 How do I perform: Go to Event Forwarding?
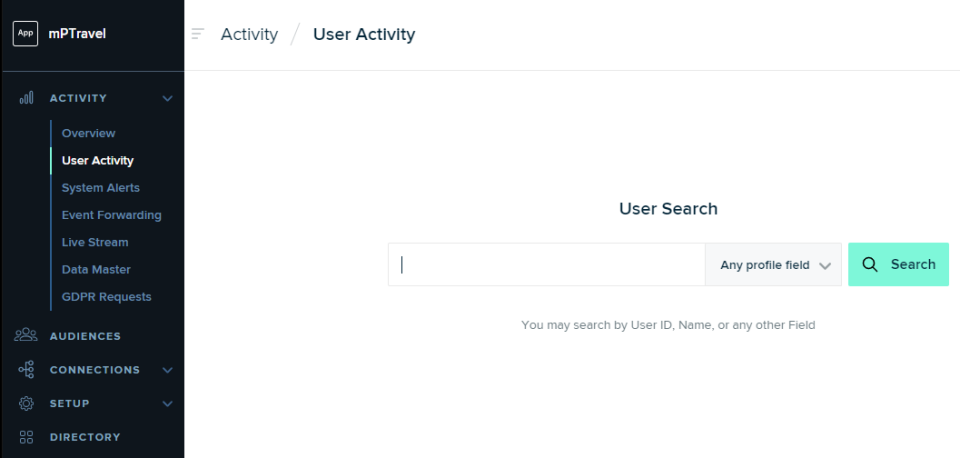point(111,215)
